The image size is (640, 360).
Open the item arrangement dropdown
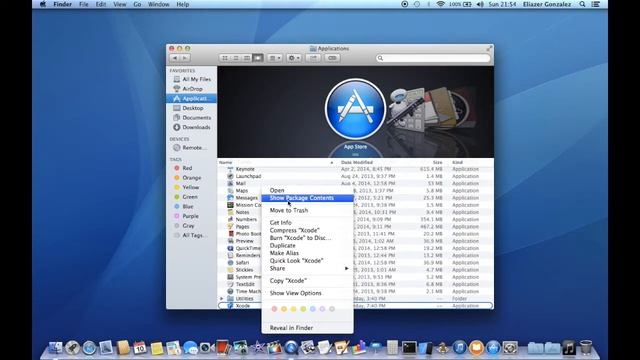click(274, 58)
